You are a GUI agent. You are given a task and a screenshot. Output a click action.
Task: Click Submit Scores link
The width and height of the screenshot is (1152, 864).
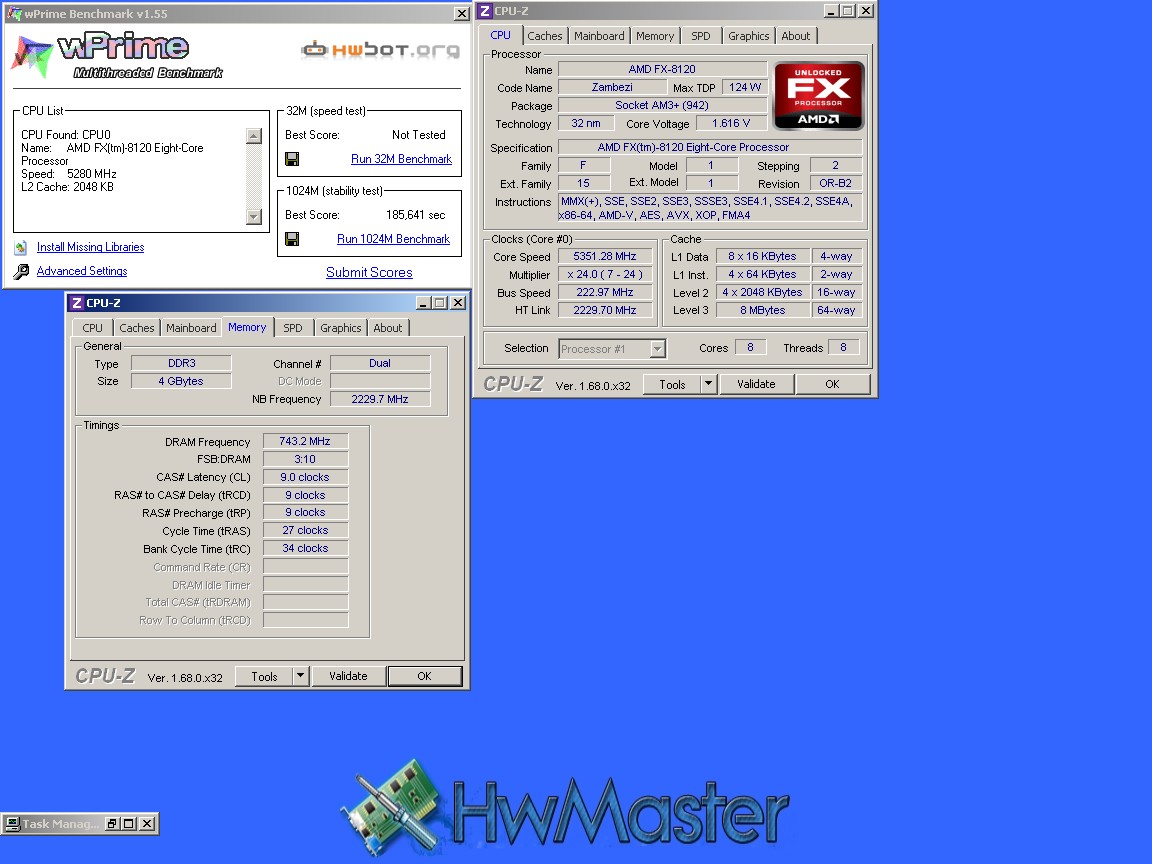(x=369, y=273)
